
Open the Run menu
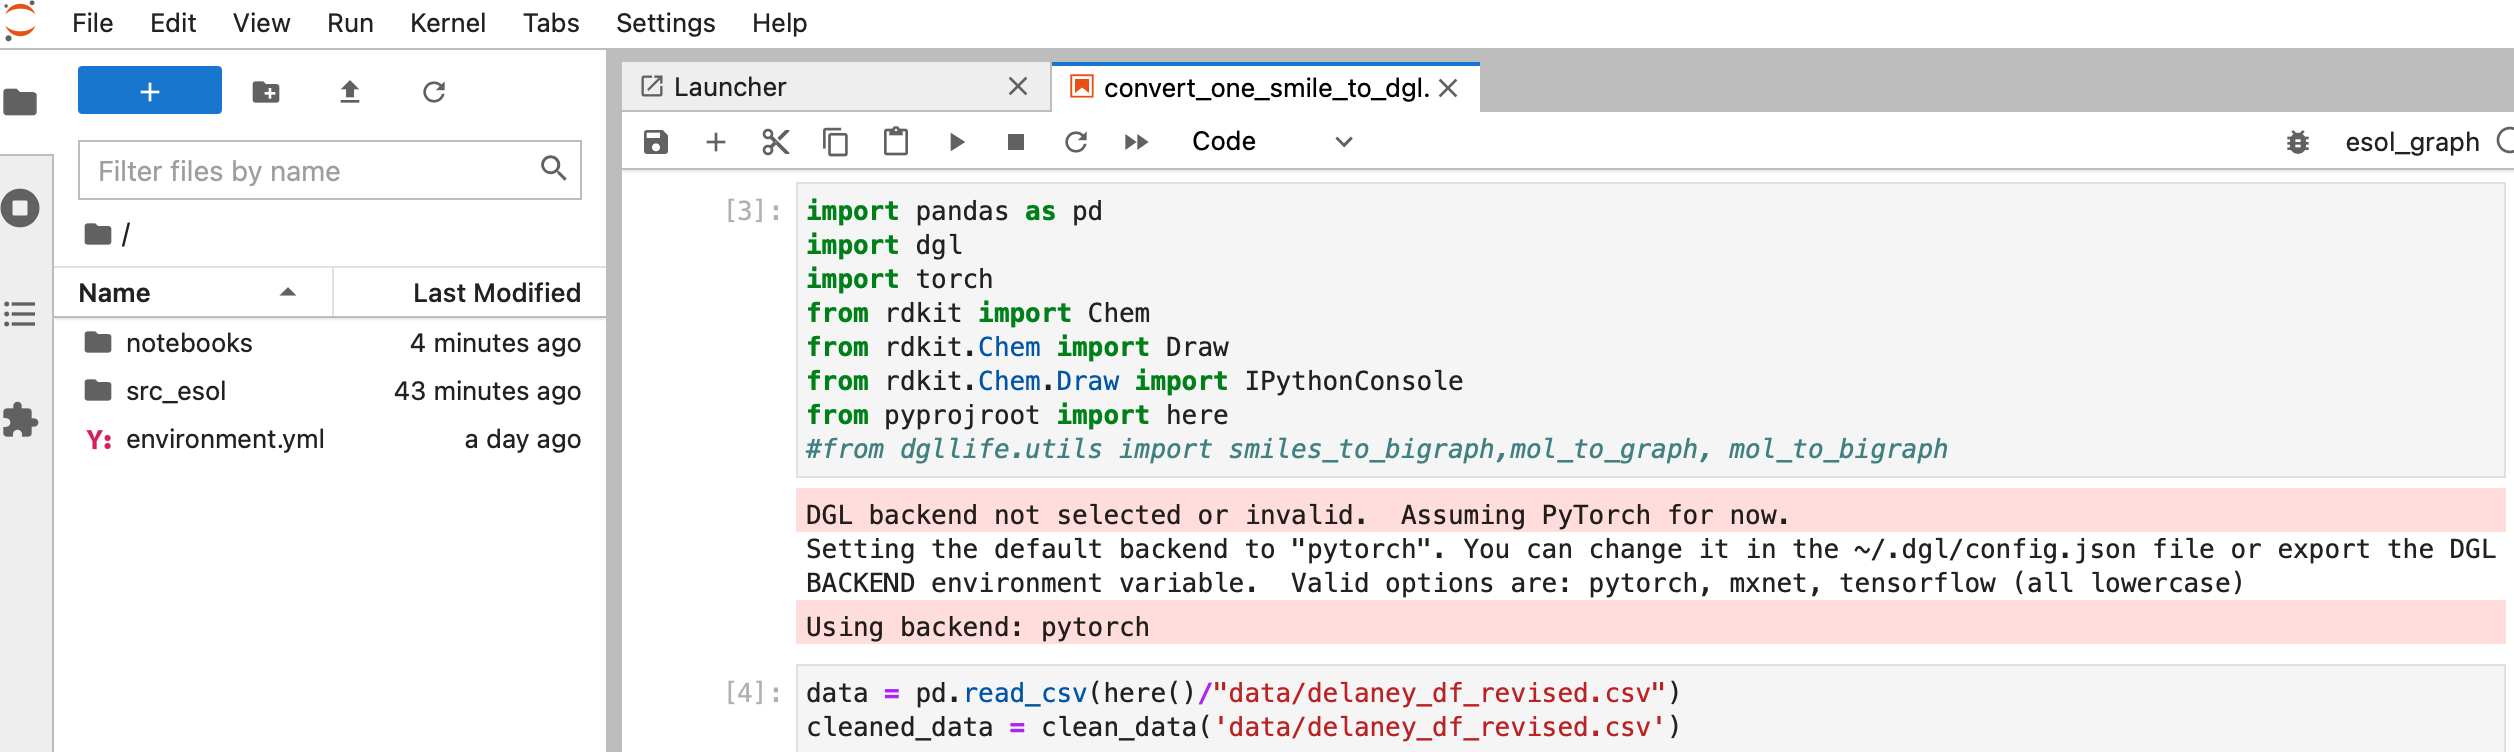[350, 23]
